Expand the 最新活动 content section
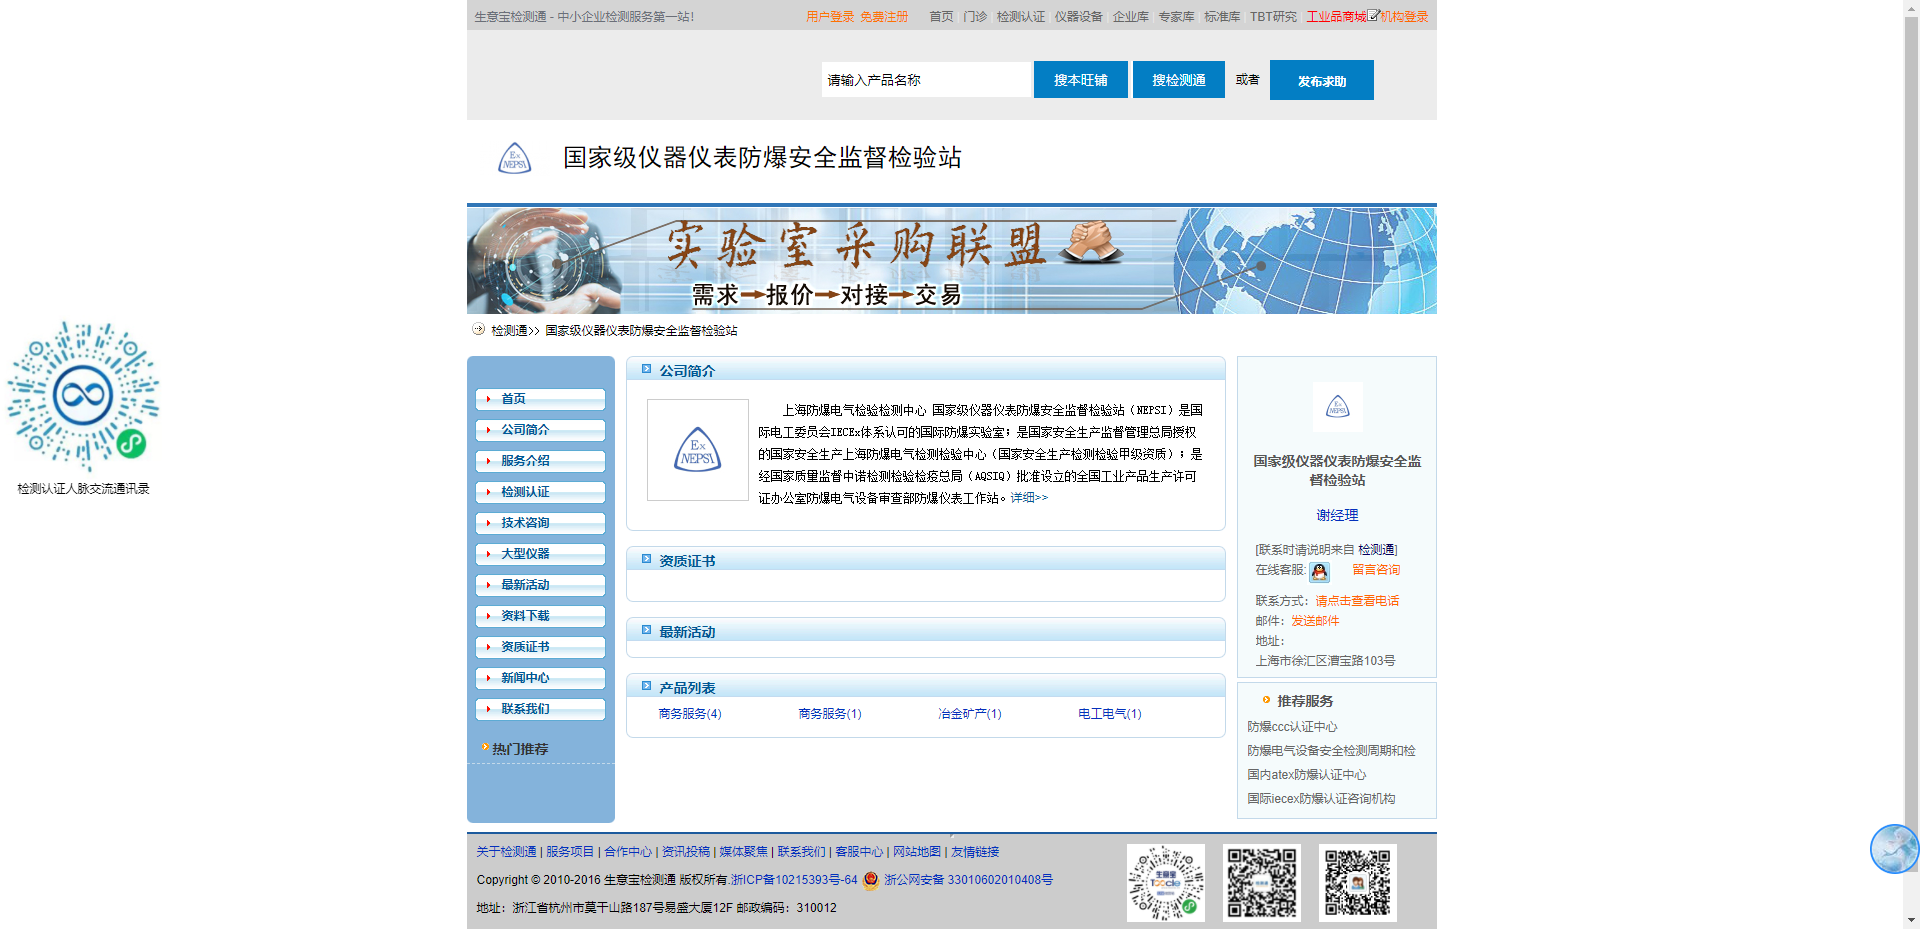1920x929 pixels. [x=685, y=631]
